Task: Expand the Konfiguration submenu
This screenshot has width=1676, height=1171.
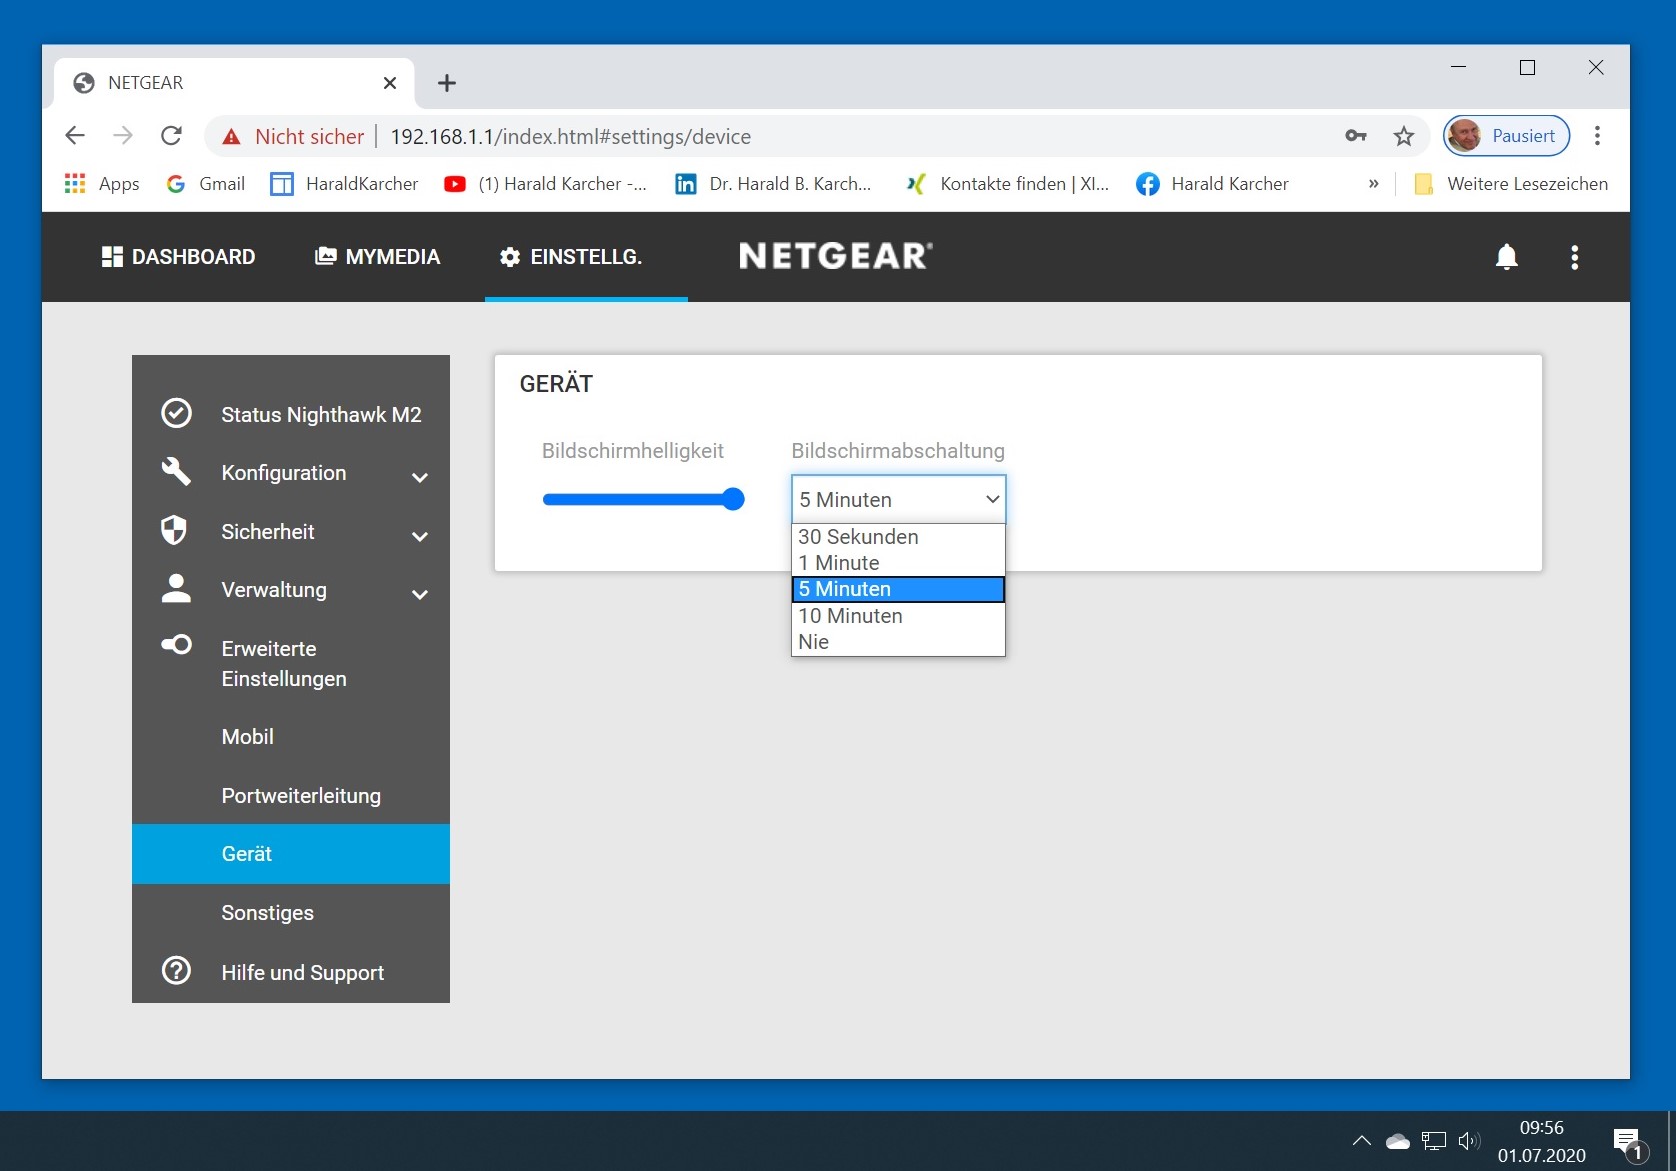Action: click(x=420, y=477)
